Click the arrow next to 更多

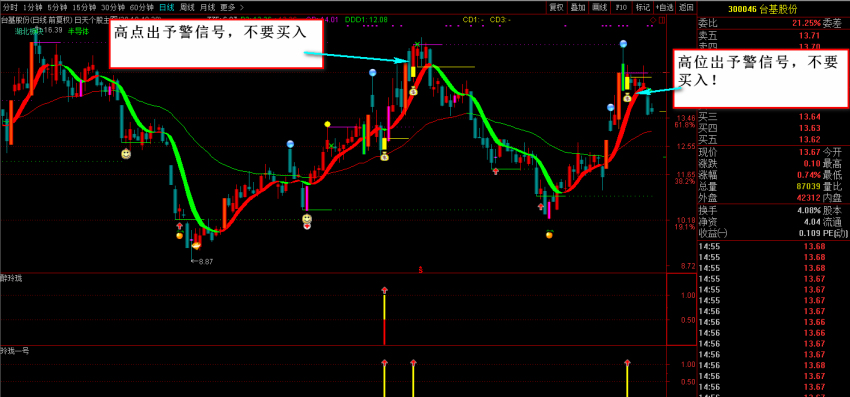coord(241,7)
